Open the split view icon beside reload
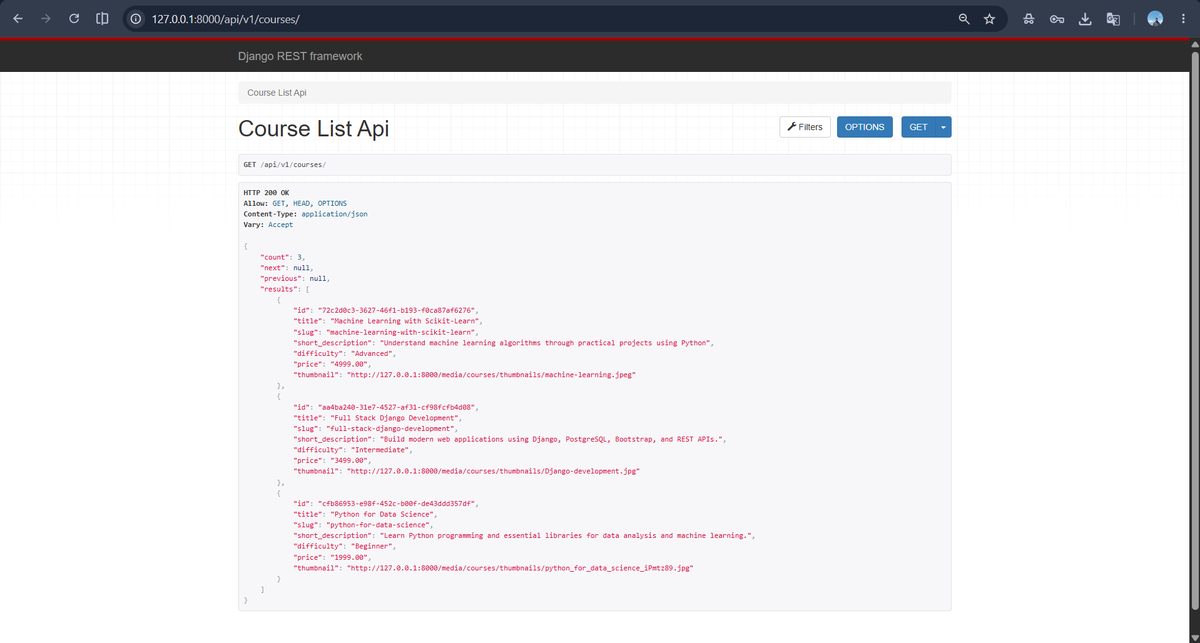The image size is (1200, 643). click(101, 19)
